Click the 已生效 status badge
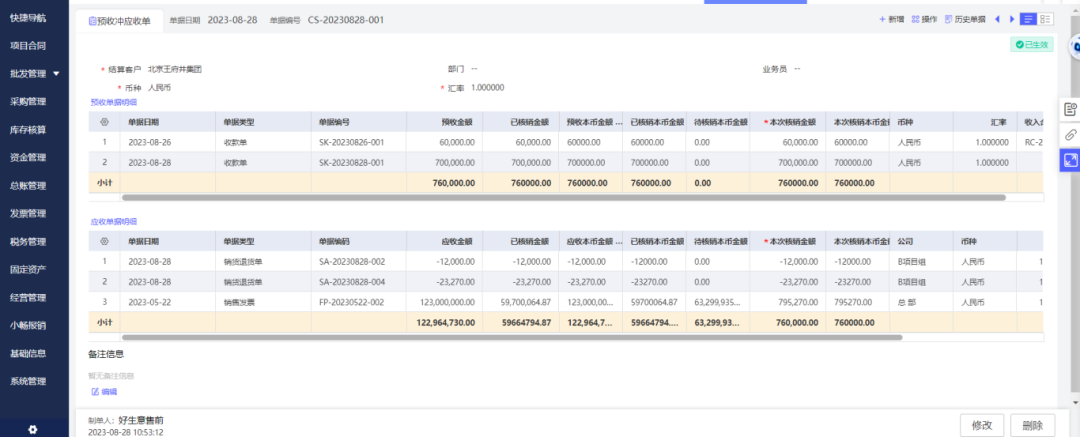Image resolution: width=1080 pixels, height=437 pixels. [x=1031, y=45]
